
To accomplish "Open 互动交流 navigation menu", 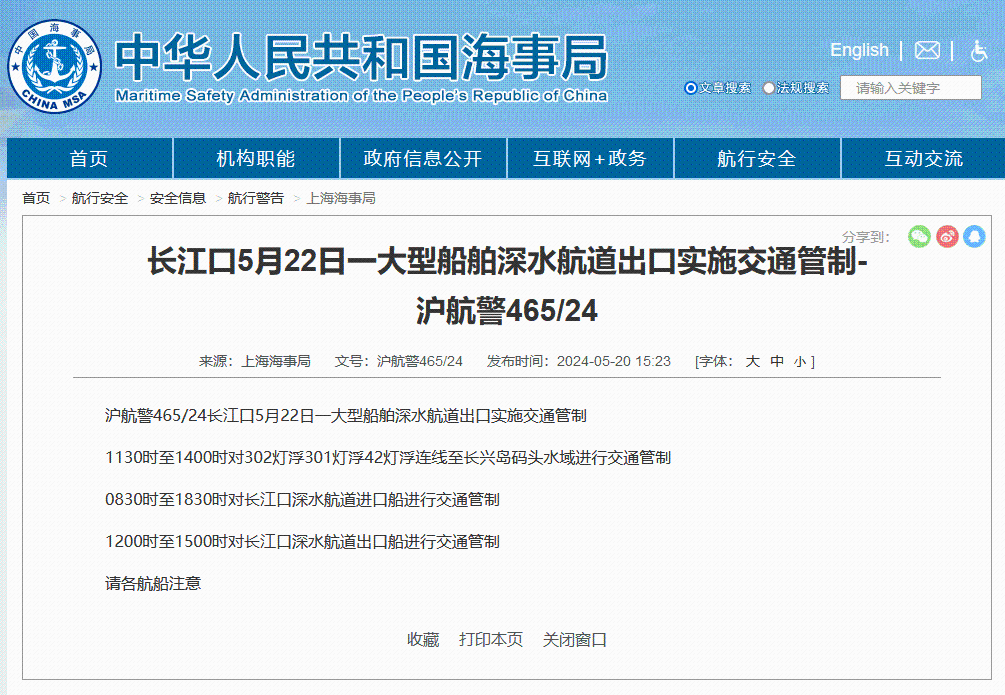I will (x=923, y=158).
